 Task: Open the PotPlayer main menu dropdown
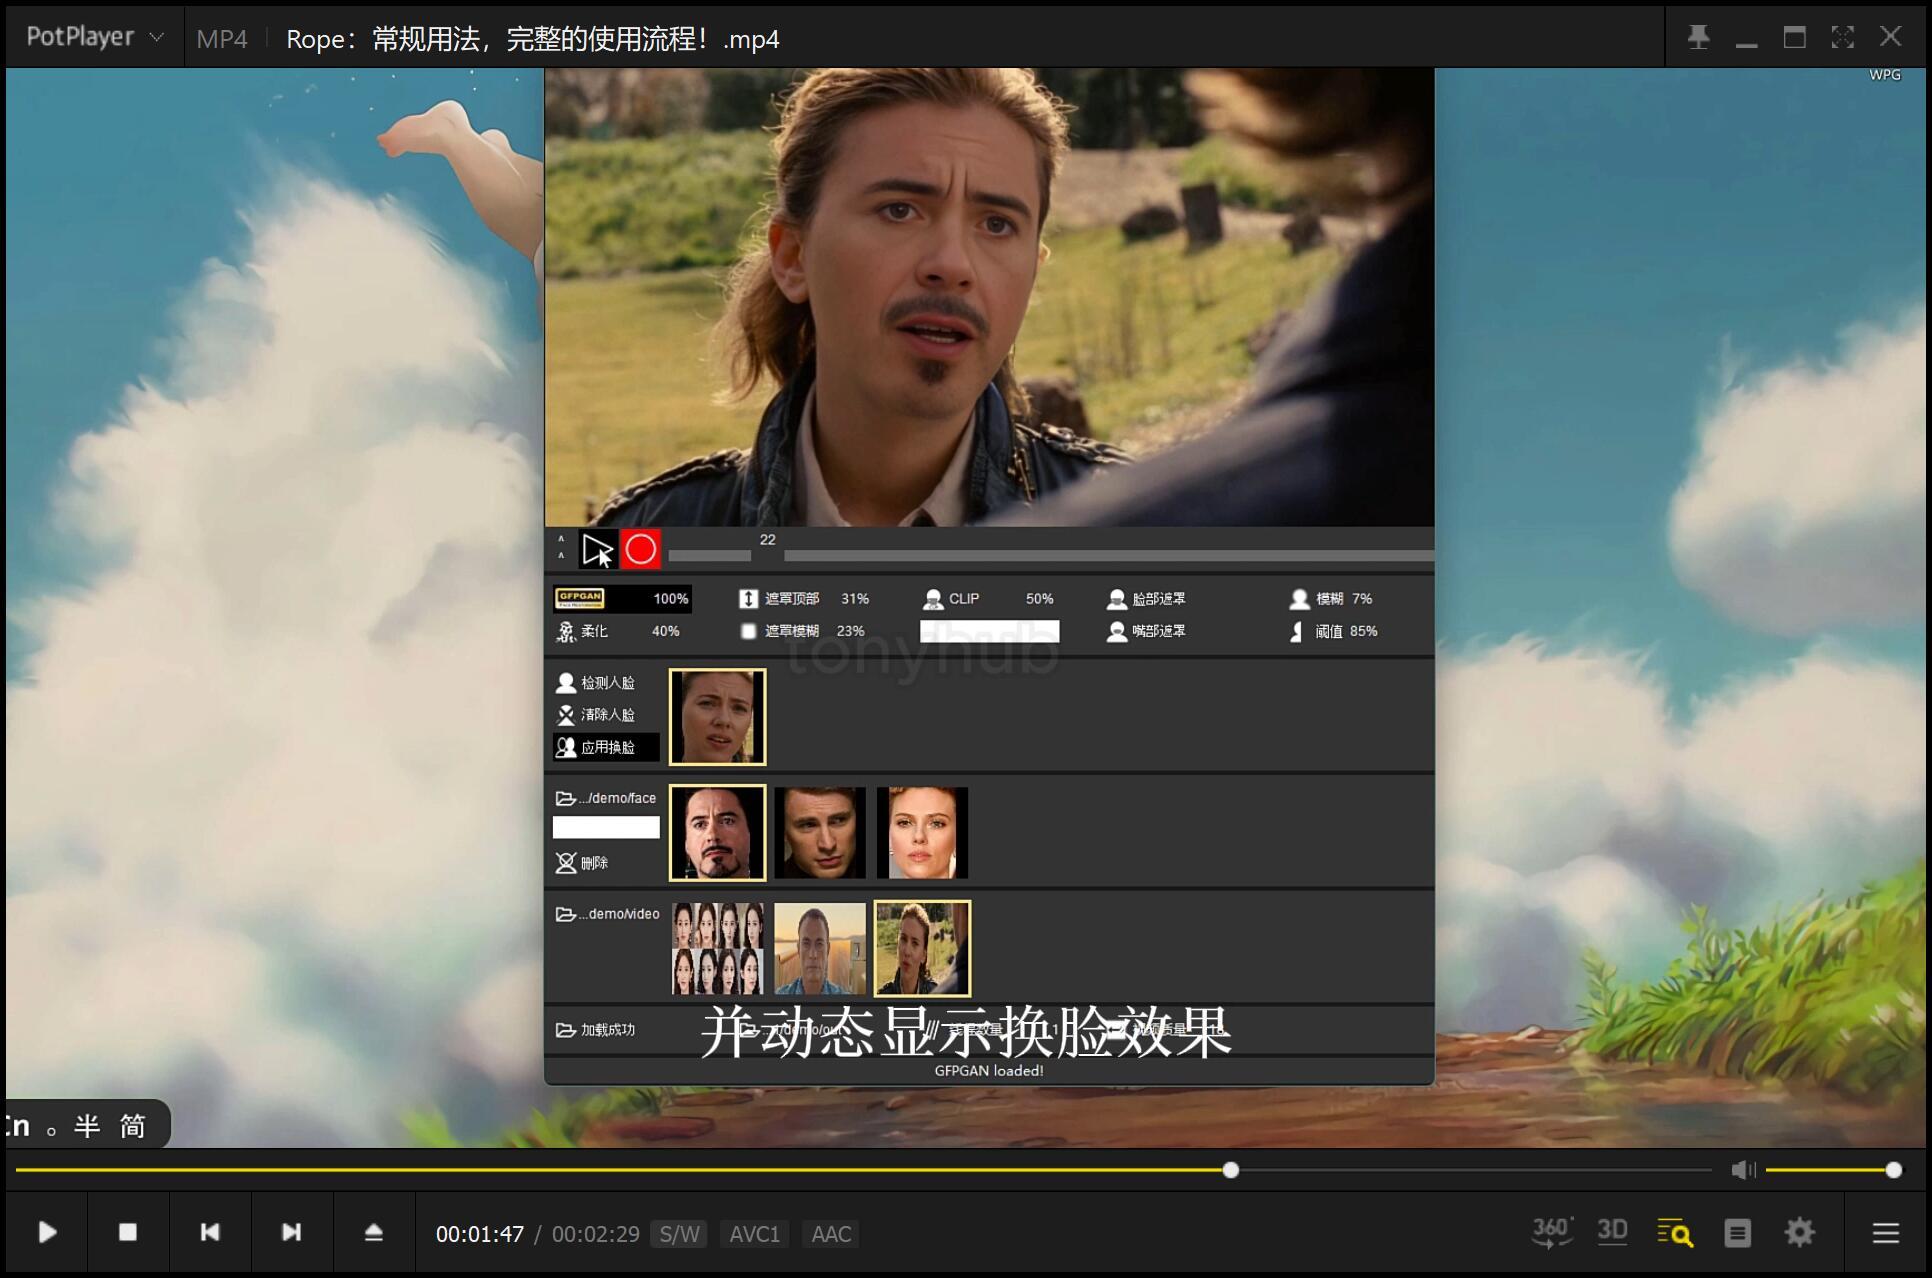tap(95, 37)
